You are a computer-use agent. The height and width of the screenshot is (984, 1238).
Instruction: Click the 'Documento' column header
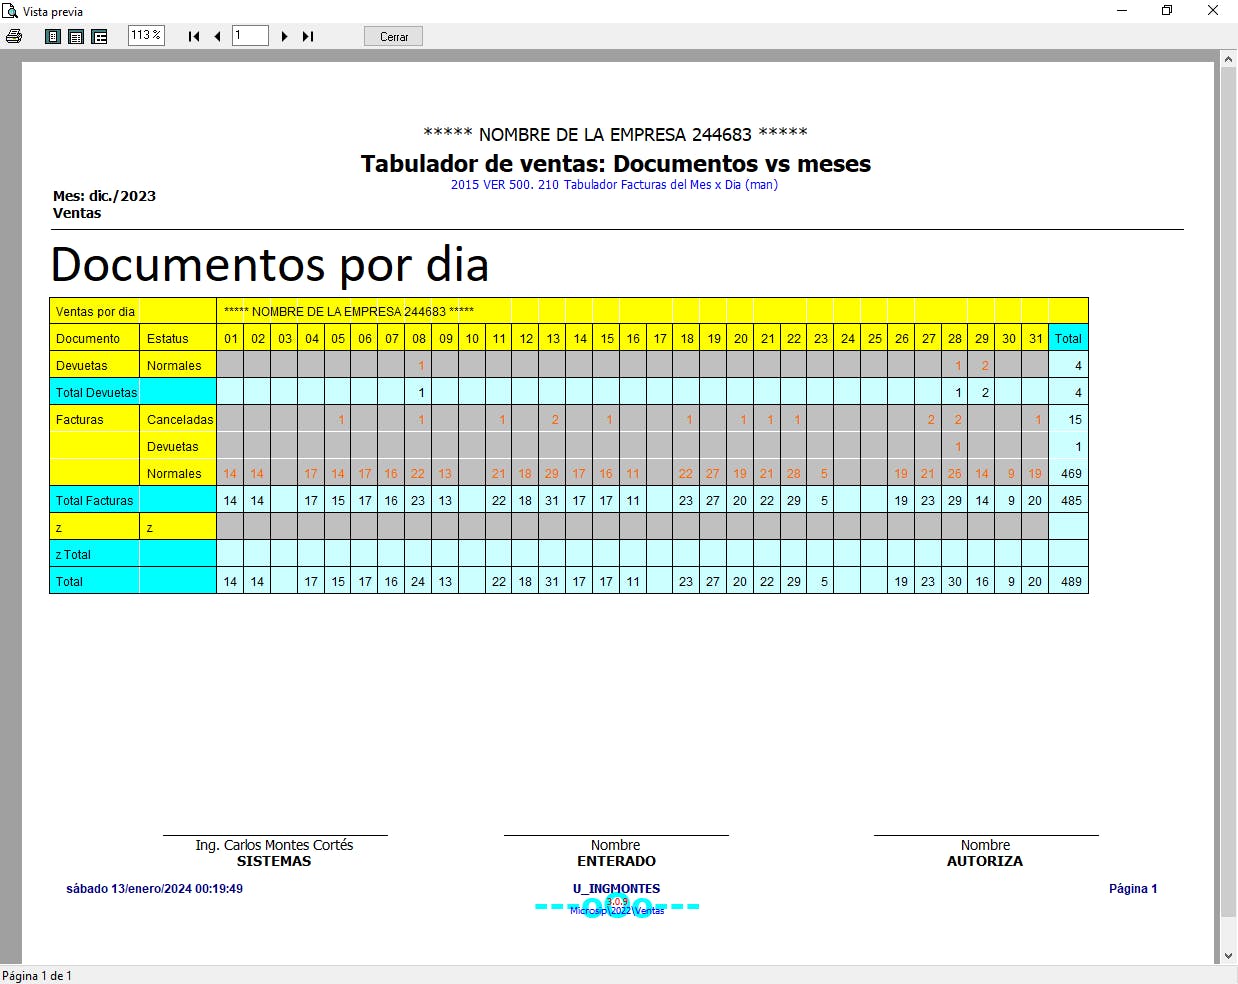[x=95, y=338]
